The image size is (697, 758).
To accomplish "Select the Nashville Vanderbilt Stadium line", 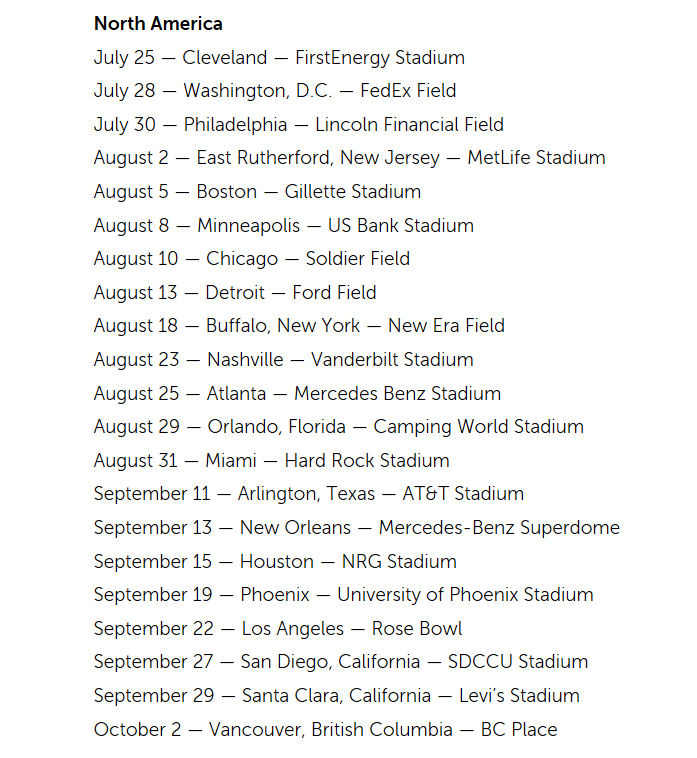I will (284, 360).
